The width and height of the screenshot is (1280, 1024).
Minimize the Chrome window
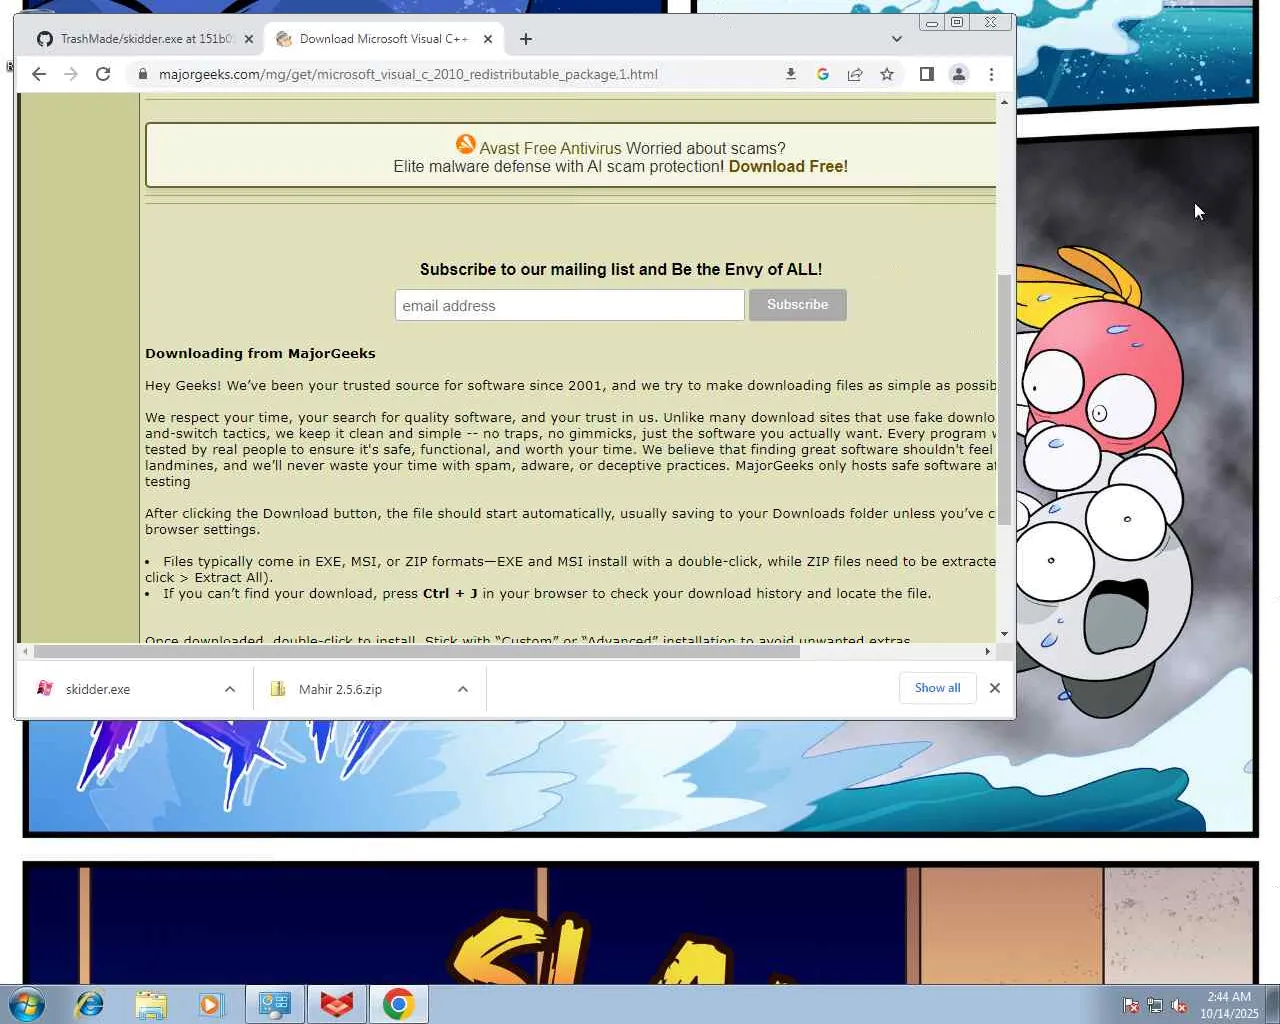pyautogui.click(x=932, y=22)
